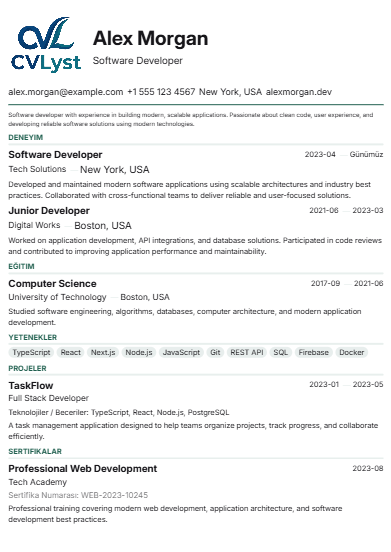The width and height of the screenshot is (391, 552).
Task: Click the phone number +1 555 123 4567
Action: pos(161,92)
